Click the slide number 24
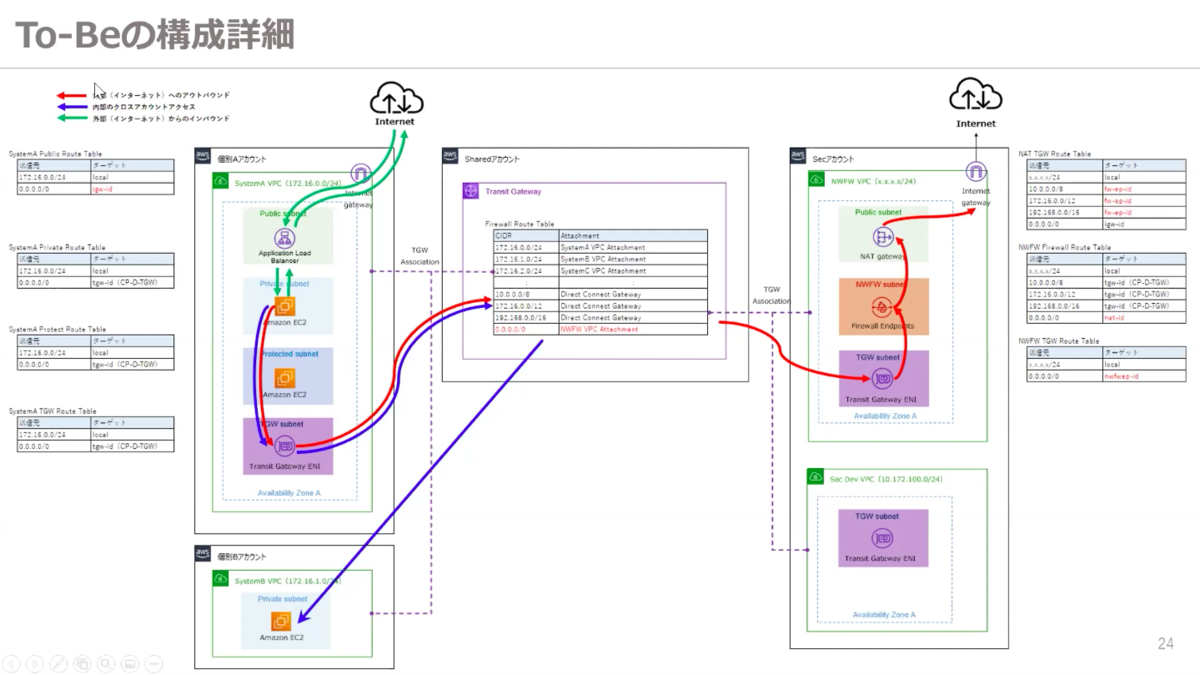 coord(1165,644)
